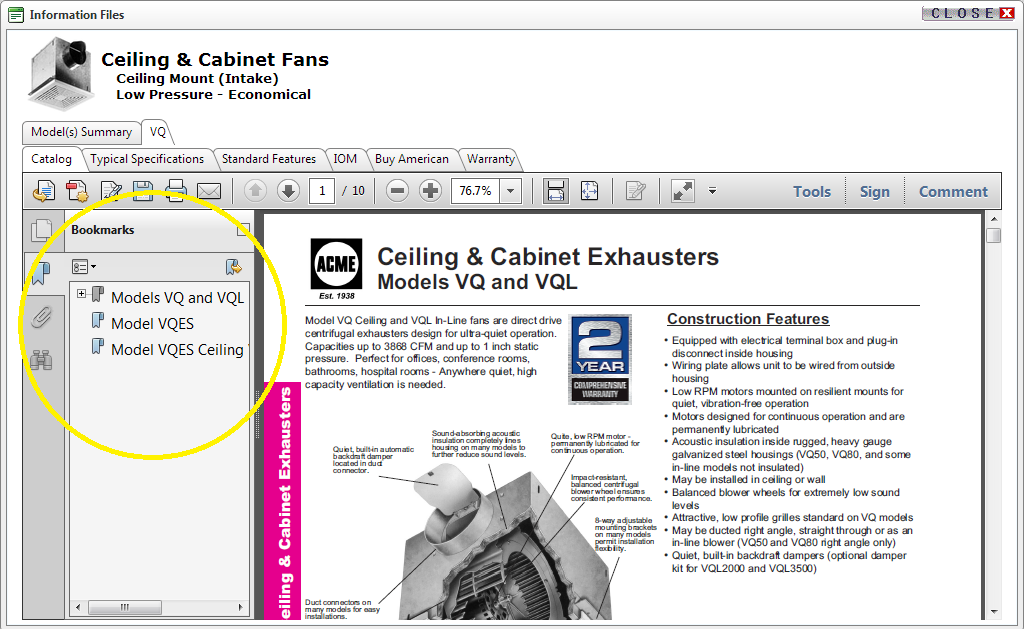Click the bookmarks scrollbar left arrow

(78, 607)
